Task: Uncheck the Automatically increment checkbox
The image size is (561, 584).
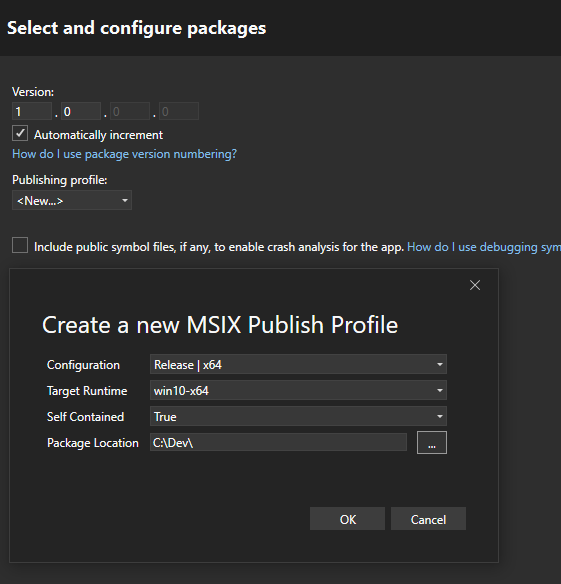Action: 20,133
